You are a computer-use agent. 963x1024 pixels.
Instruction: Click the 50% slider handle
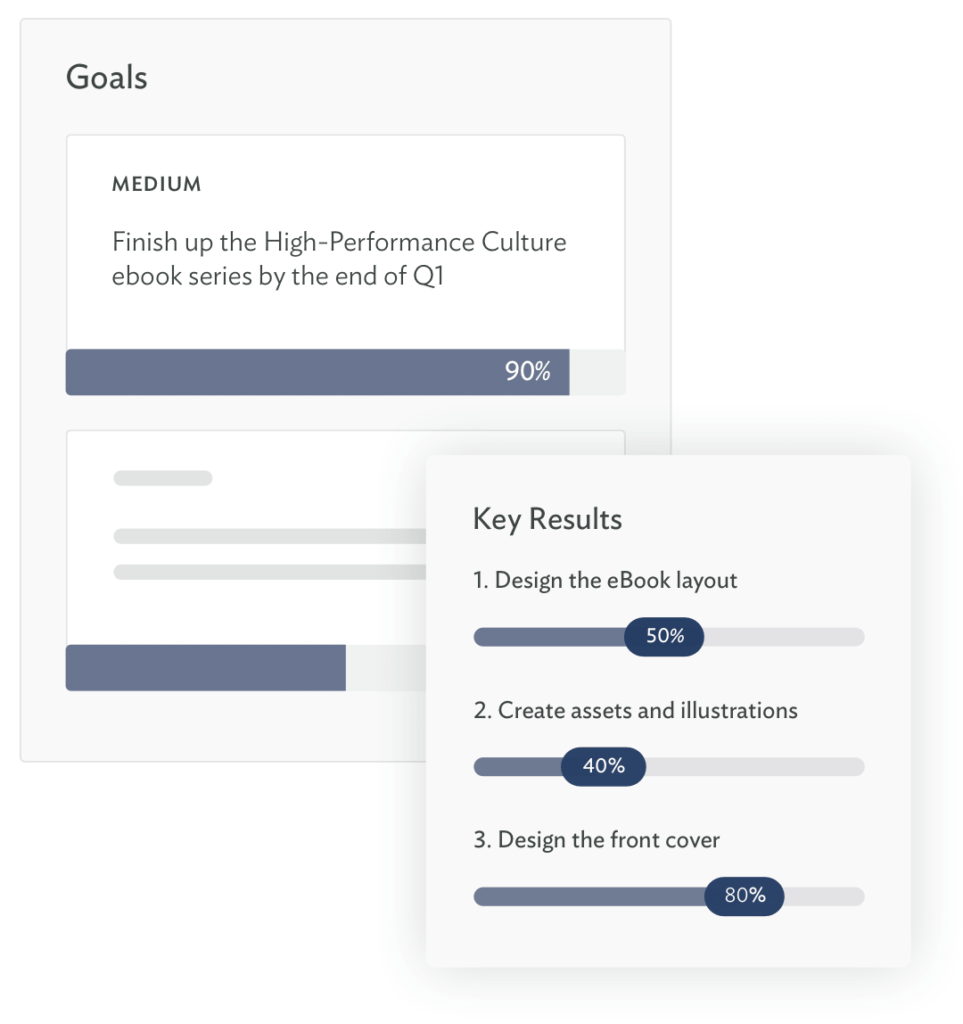click(x=664, y=636)
